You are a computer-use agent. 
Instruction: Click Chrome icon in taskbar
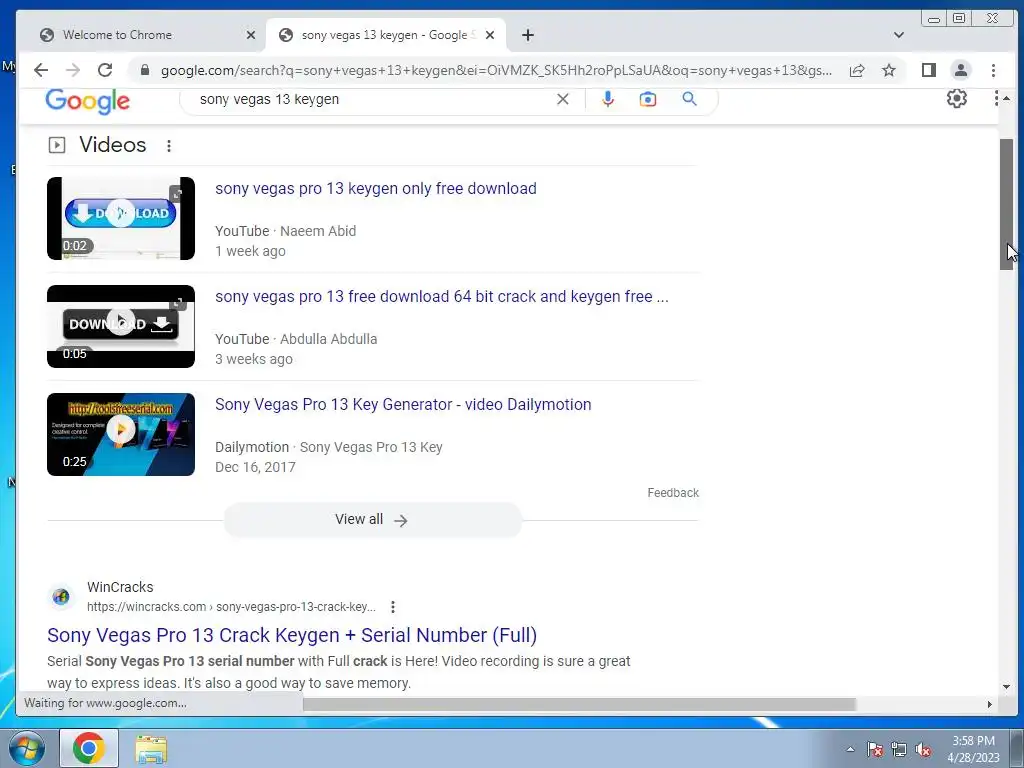click(89, 748)
